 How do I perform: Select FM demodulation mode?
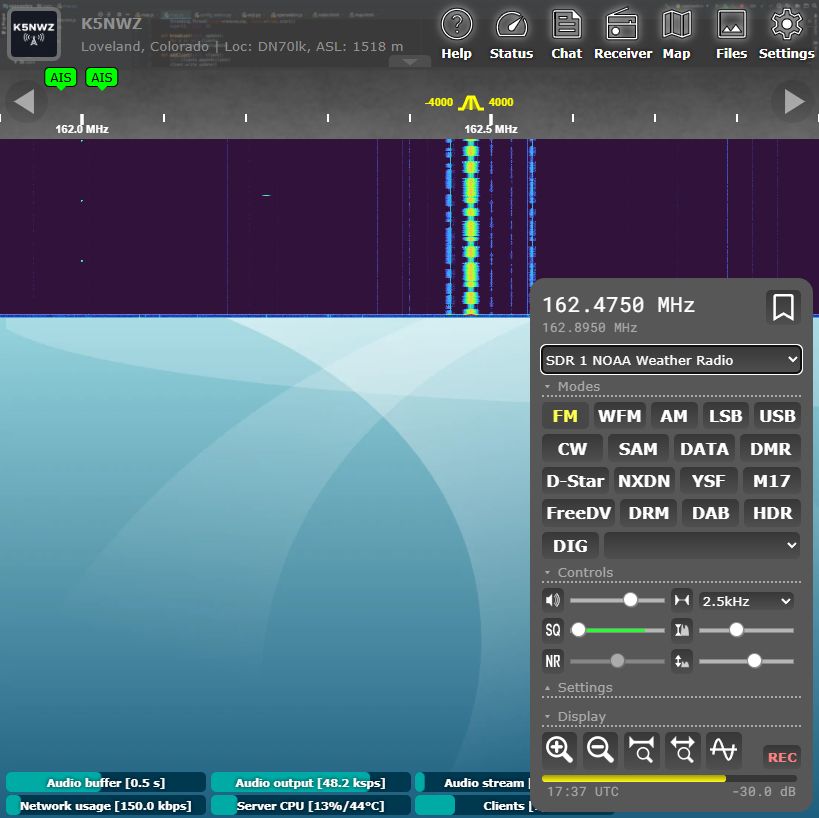pyautogui.click(x=565, y=416)
